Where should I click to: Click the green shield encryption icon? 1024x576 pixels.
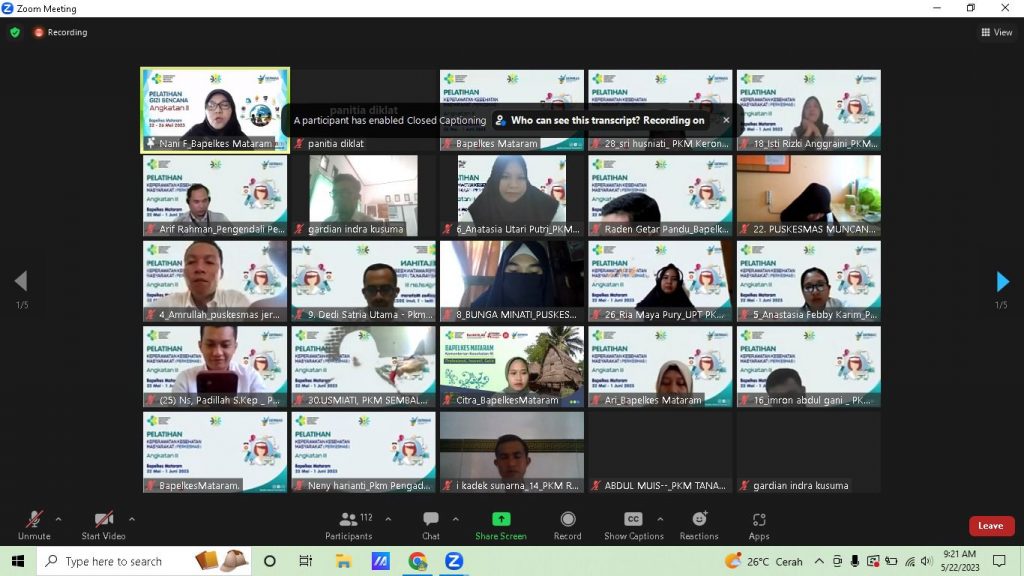[15, 32]
